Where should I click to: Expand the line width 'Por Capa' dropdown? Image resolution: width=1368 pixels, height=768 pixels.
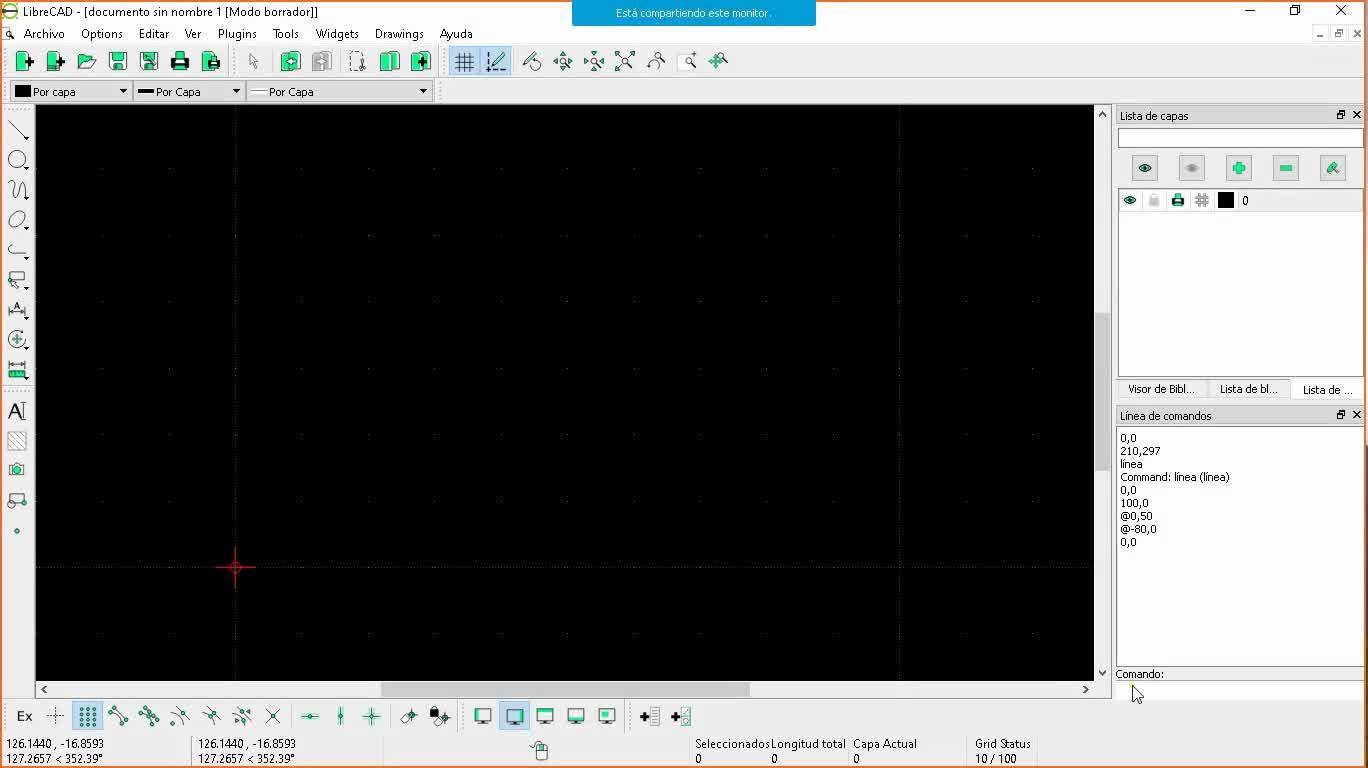coord(189,91)
